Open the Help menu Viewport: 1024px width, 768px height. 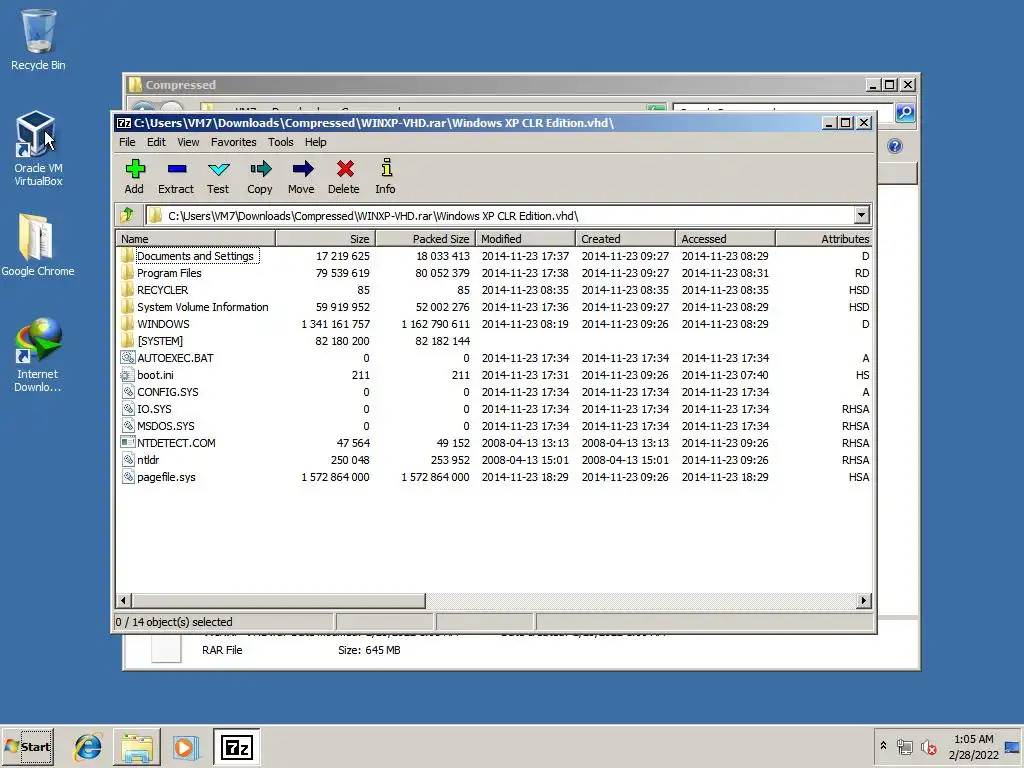(315, 142)
